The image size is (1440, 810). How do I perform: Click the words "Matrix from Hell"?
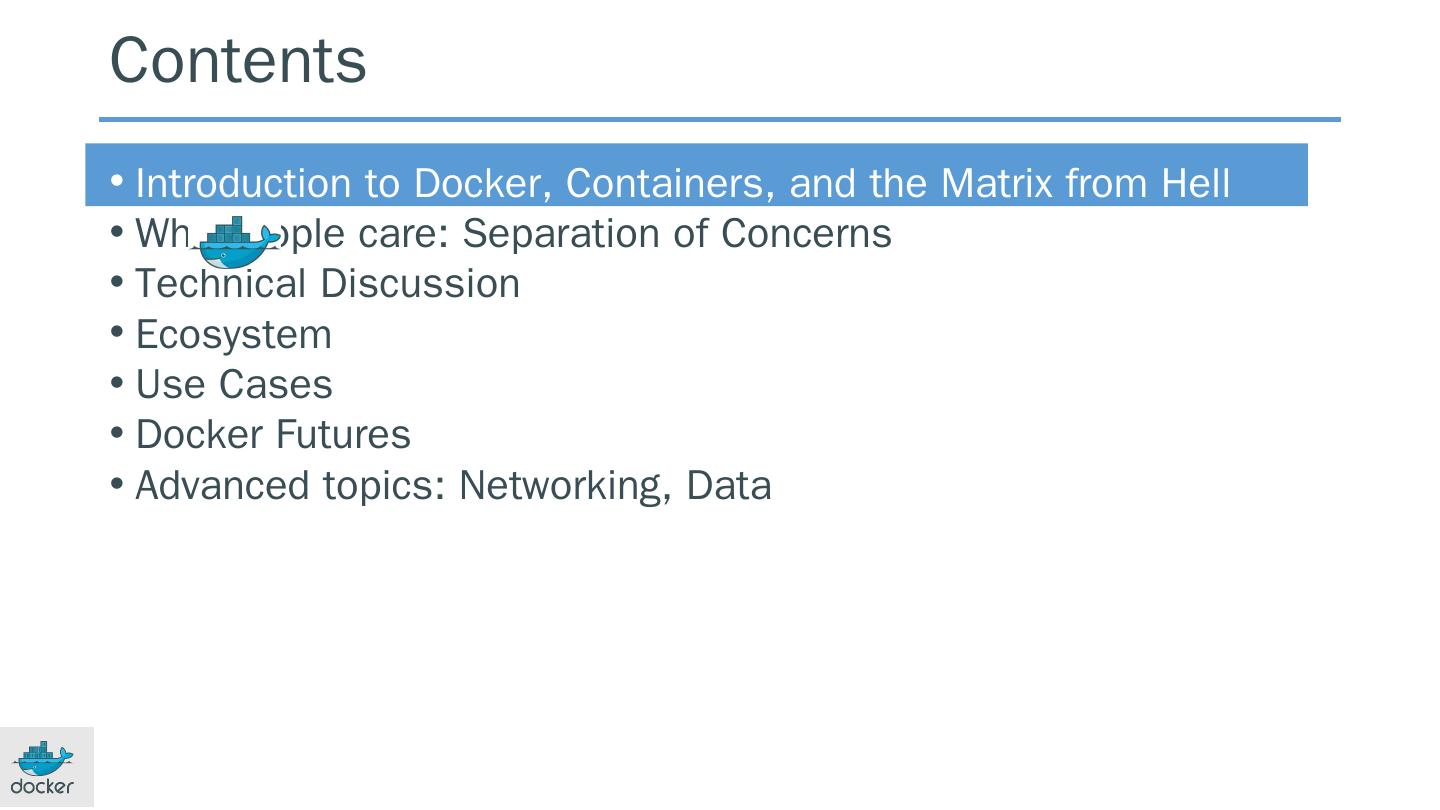click(1085, 184)
